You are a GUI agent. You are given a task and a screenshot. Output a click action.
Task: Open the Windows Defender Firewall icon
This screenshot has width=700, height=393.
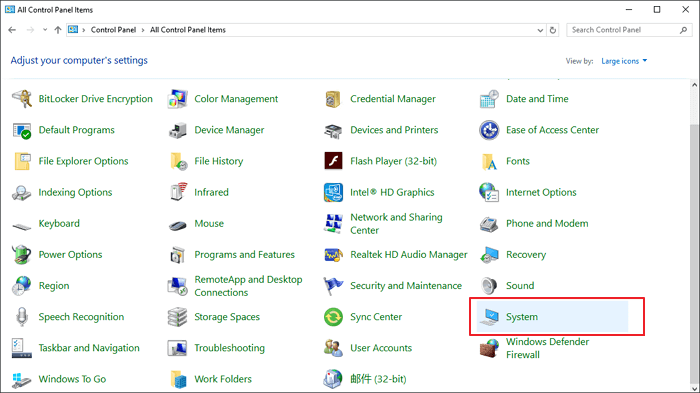[x=489, y=348]
